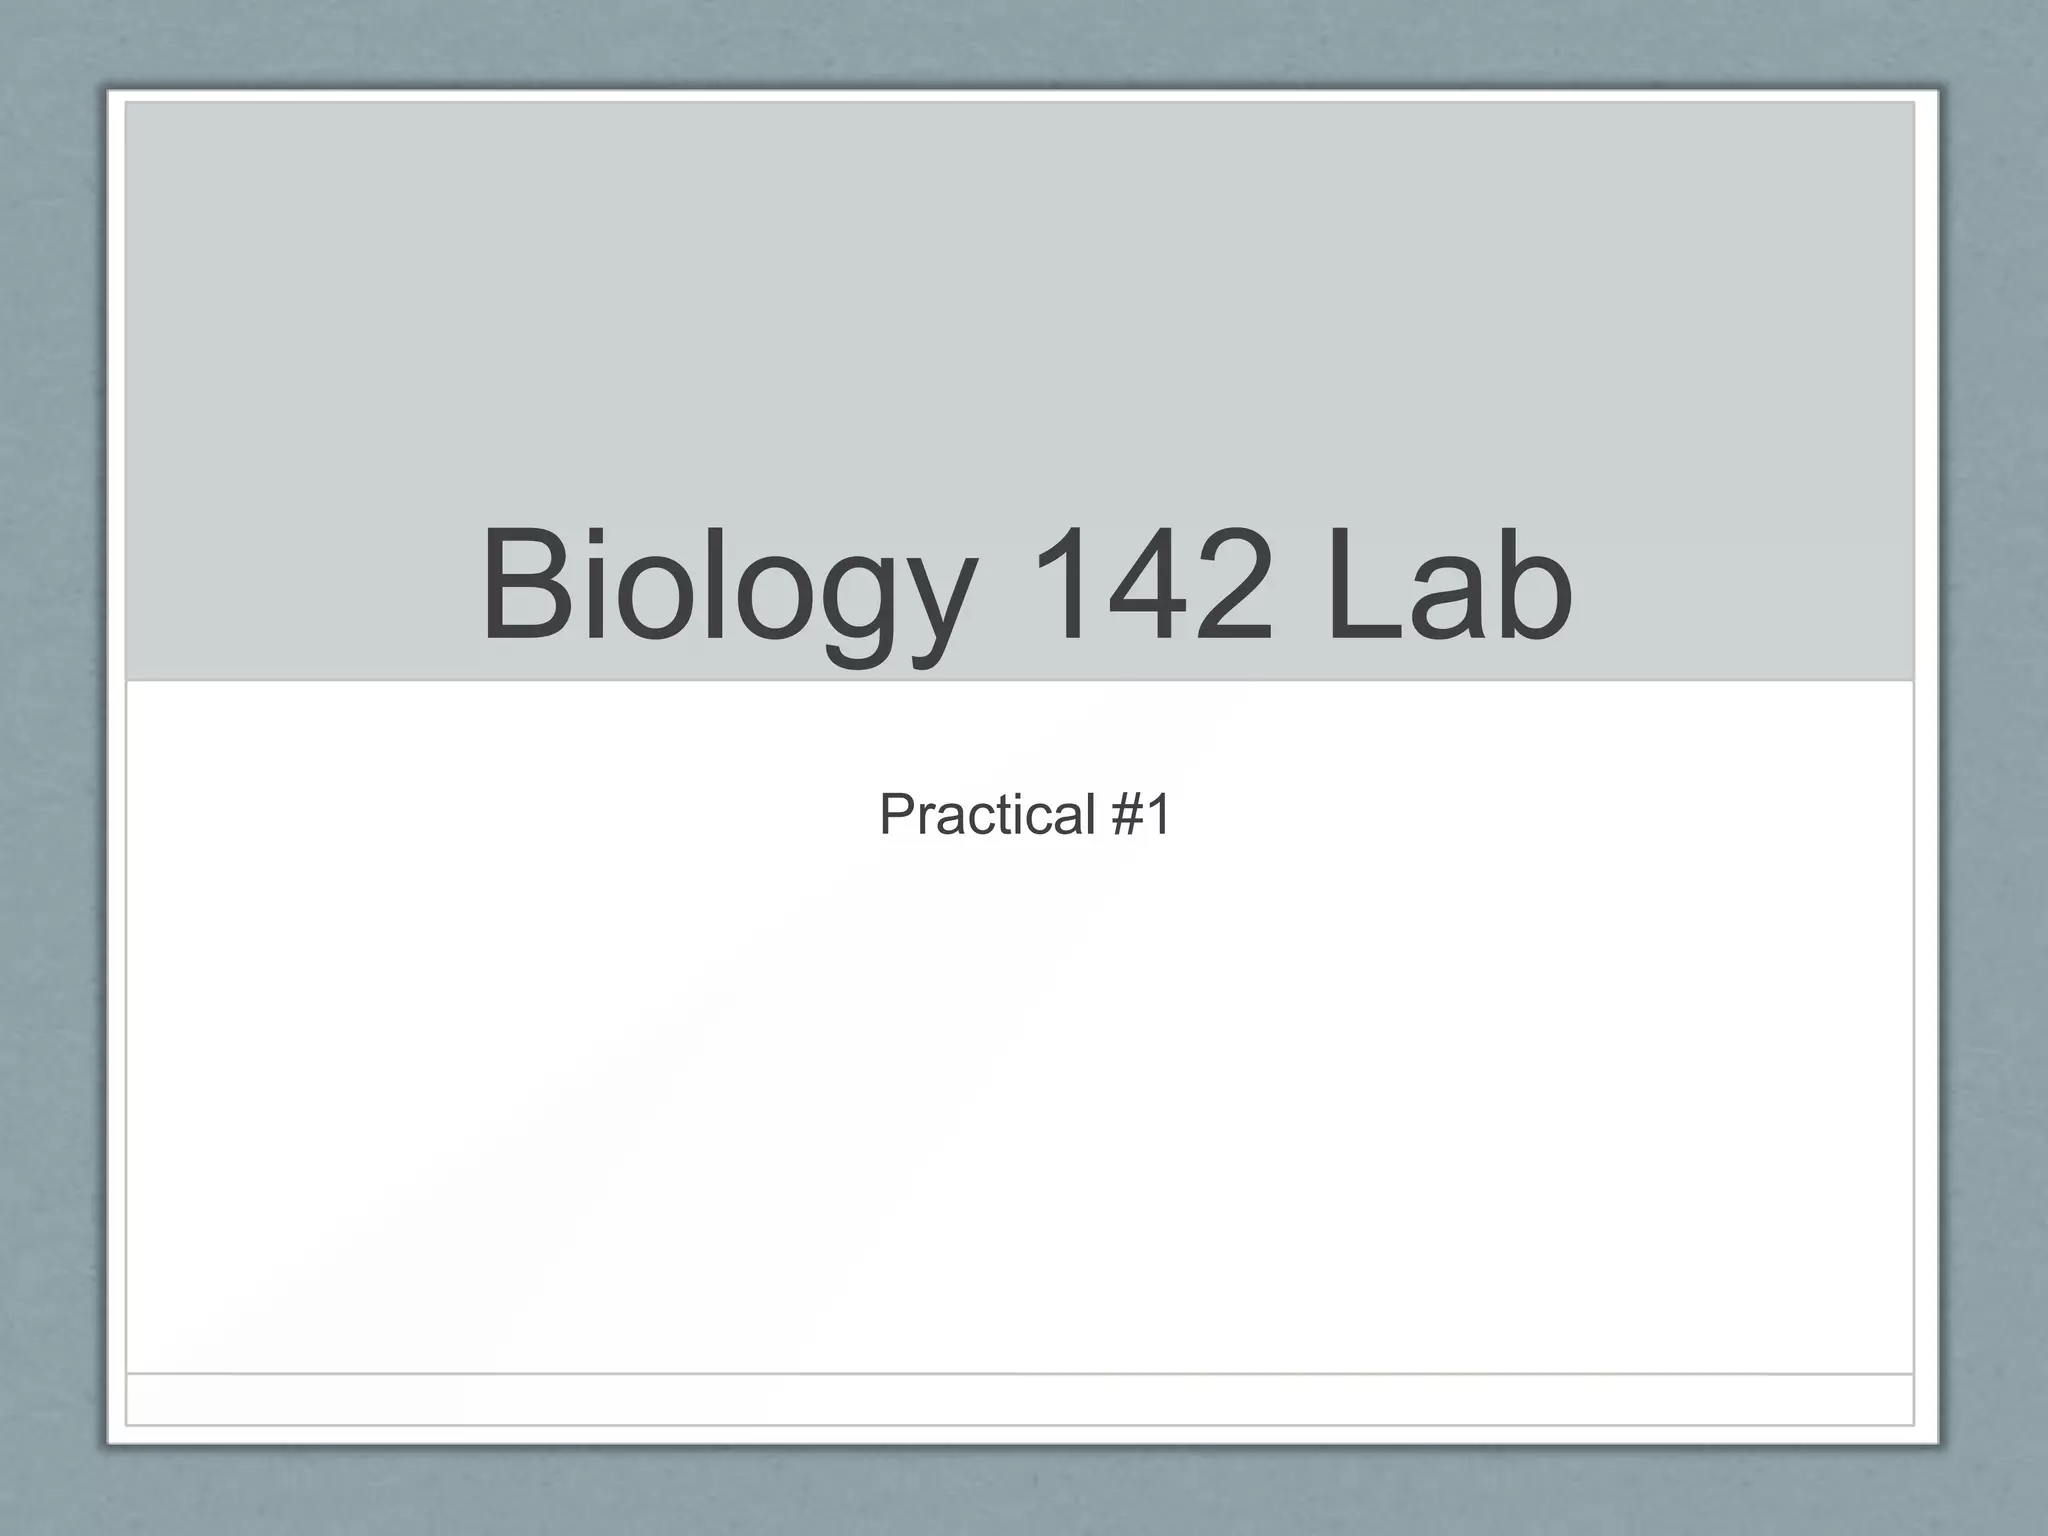Click the "Practical #1" subtitle text
This screenshot has height=1536, width=2048.
click(1024, 814)
